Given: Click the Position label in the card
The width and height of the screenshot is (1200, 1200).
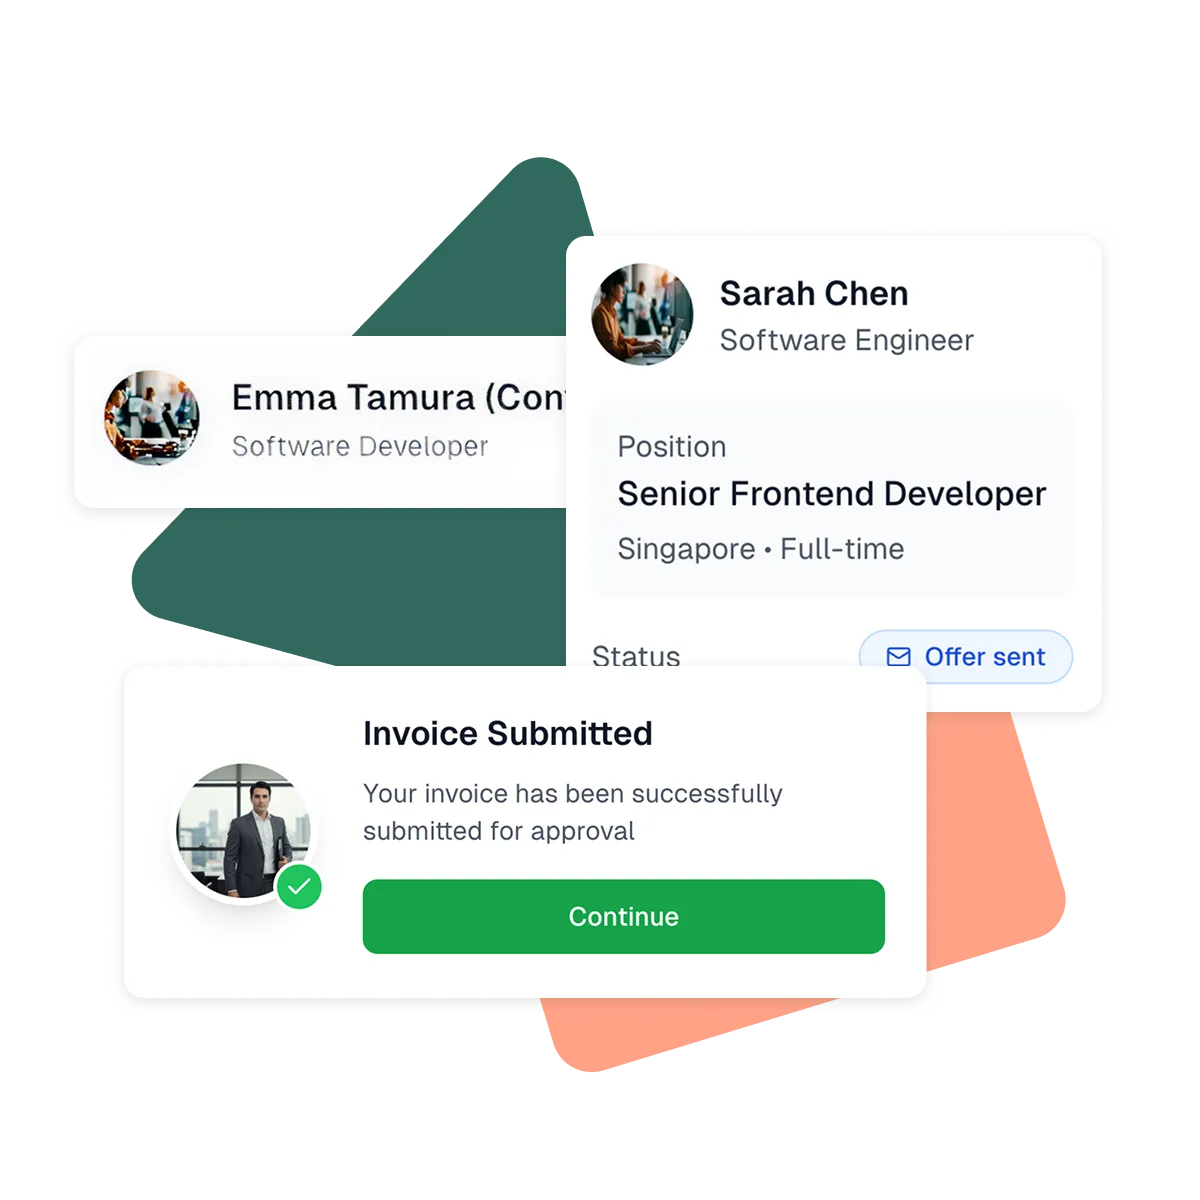Looking at the screenshot, I should point(672,447).
